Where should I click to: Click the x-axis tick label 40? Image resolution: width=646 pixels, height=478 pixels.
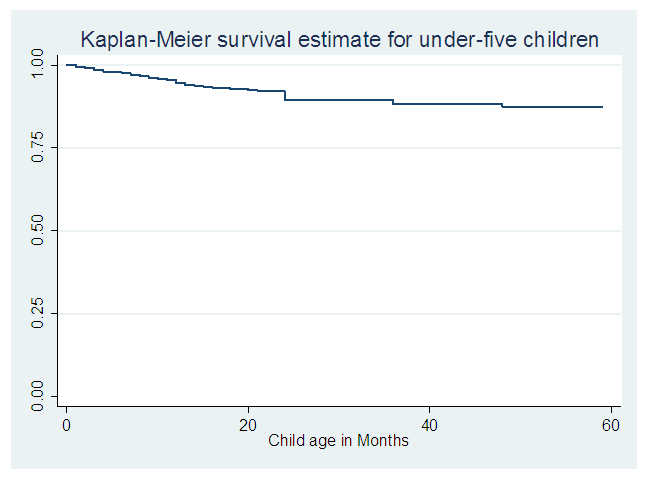[x=429, y=425]
